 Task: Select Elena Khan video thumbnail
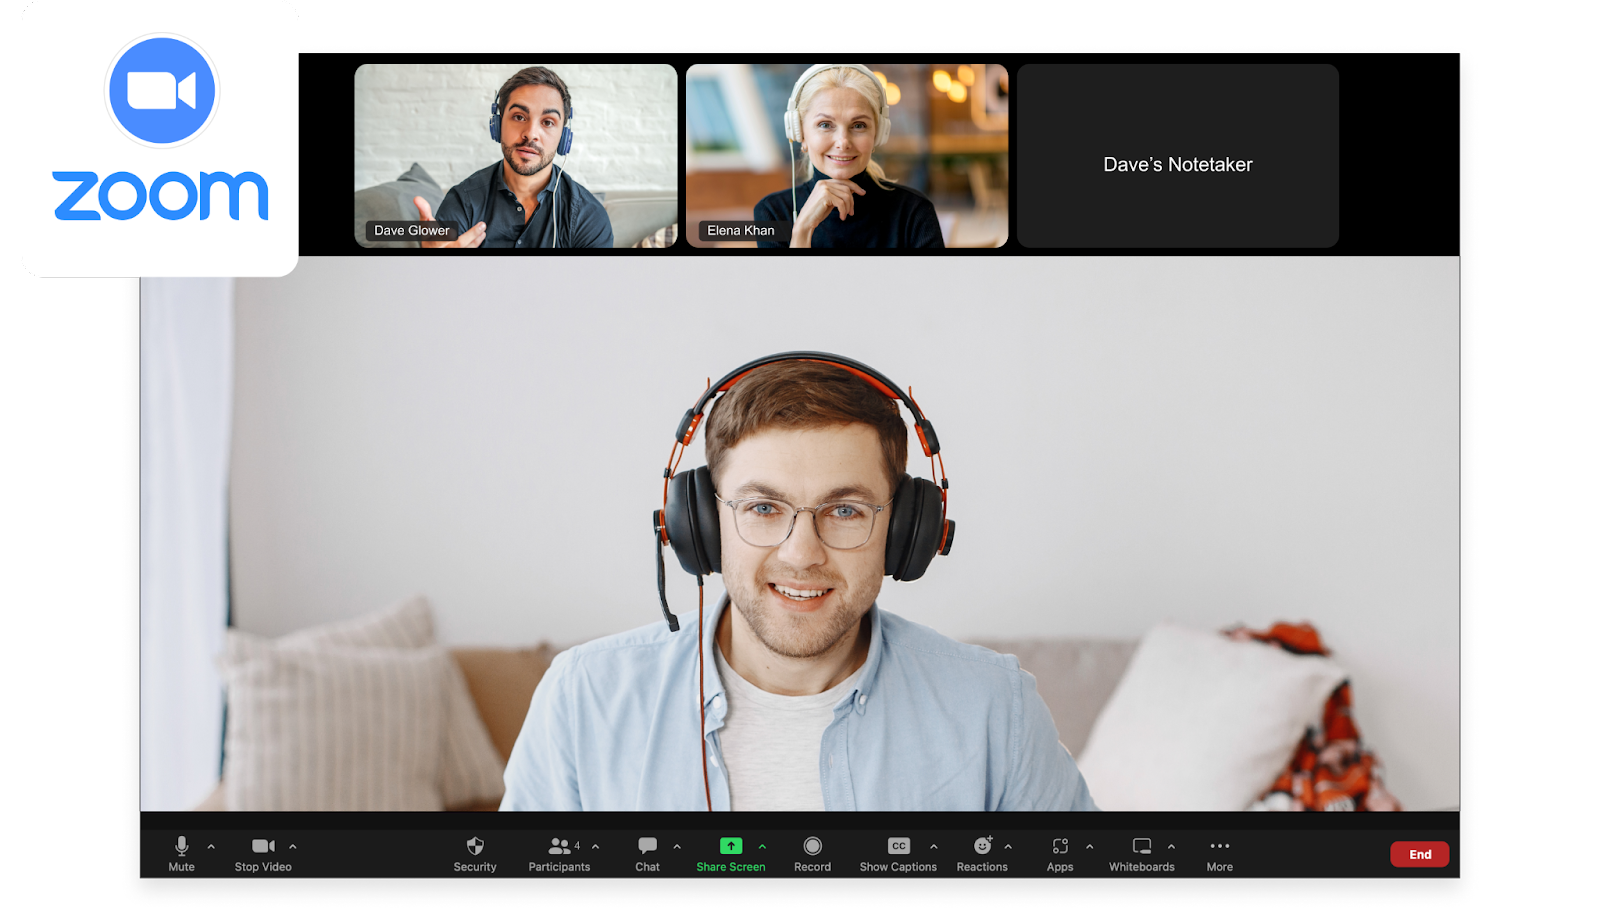[847, 156]
